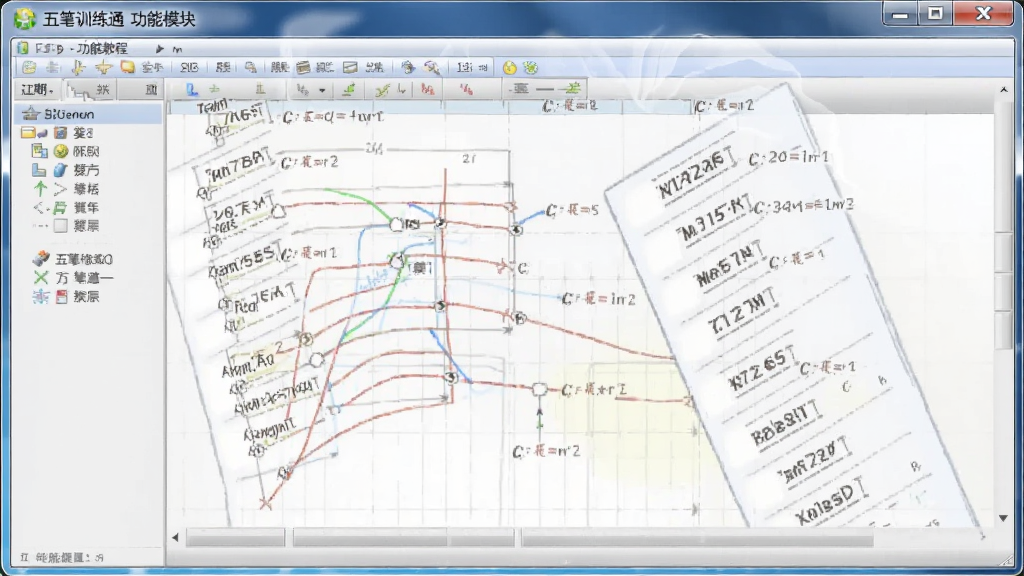Select the yellow lightning-shaped toolbar icon
Screen dimensions: 1024x576
pos(78,67)
